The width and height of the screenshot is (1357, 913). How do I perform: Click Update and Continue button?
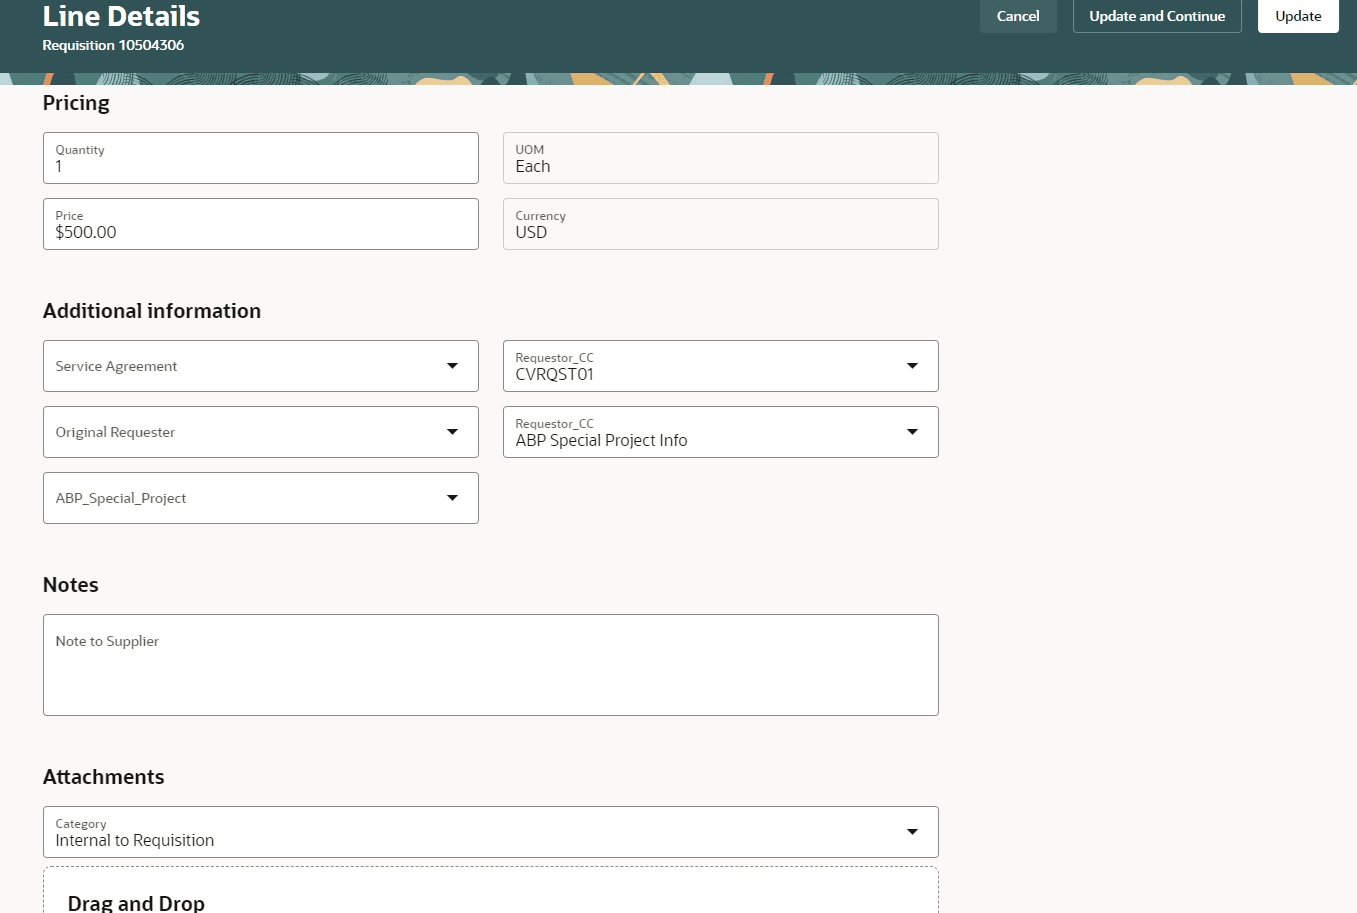[1157, 16]
